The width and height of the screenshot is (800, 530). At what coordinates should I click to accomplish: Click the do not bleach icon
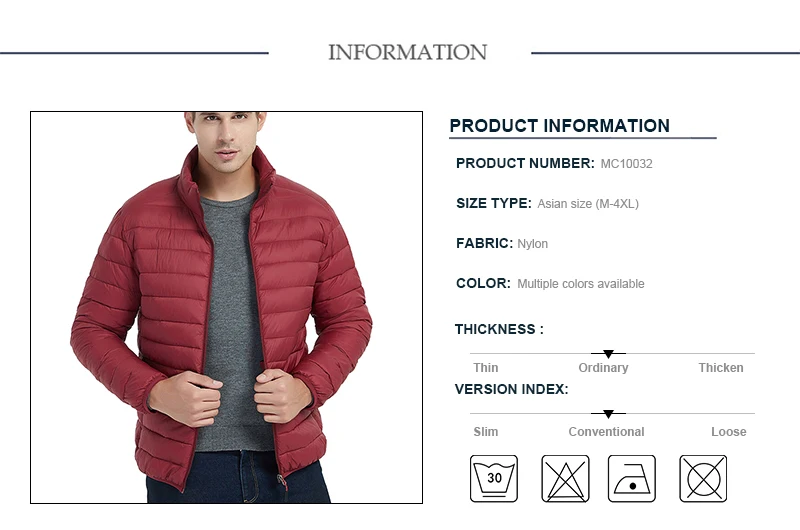(565, 478)
